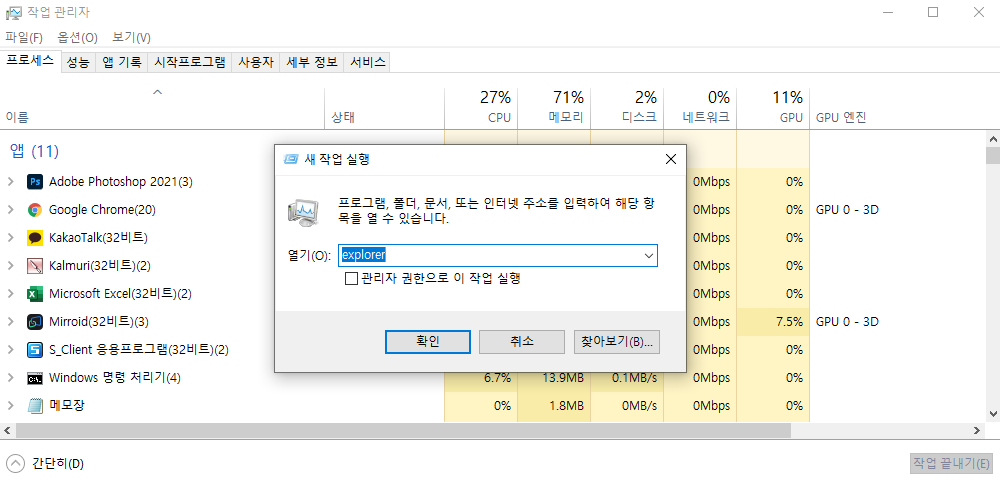Sort by the 메모리 column header
Viewport: 1000px width, 487px height.
point(554,107)
